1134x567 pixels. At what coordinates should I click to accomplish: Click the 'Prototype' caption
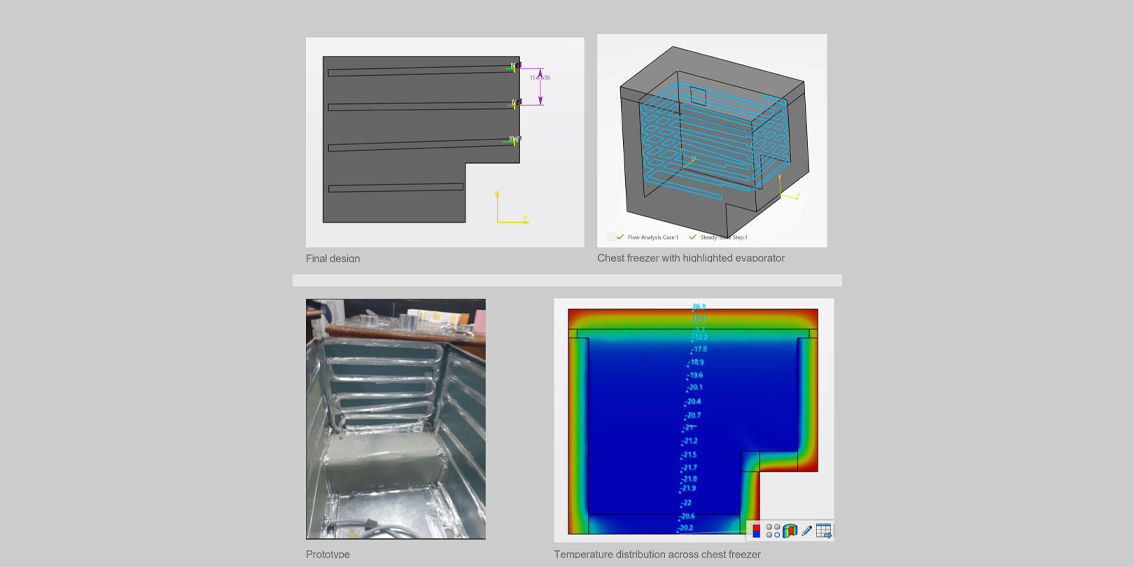click(x=328, y=554)
